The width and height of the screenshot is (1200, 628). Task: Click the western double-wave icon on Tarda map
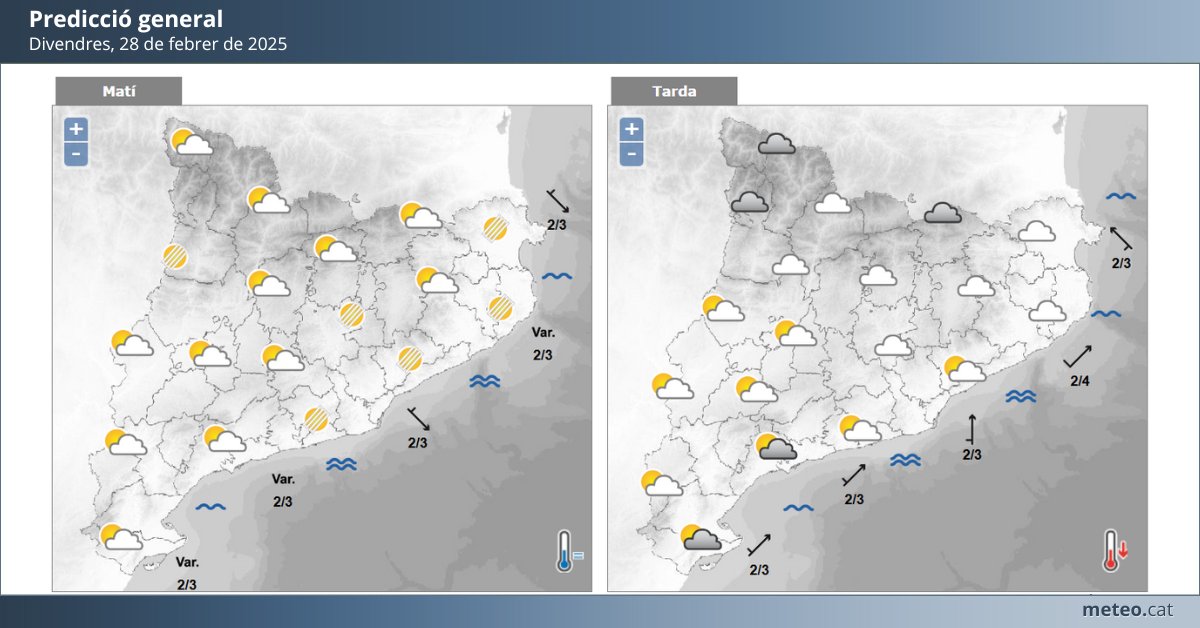click(x=905, y=460)
